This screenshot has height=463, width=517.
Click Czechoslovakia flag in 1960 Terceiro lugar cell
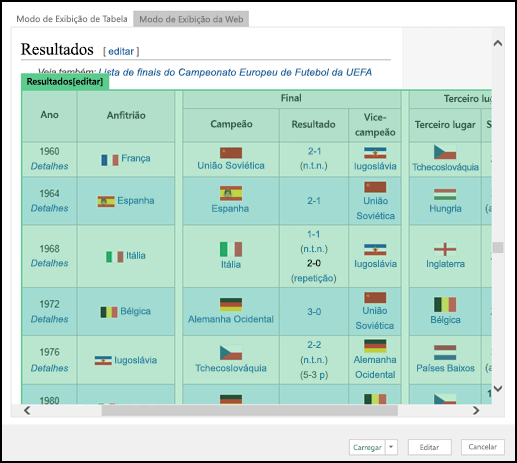pyautogui.click(x=445, y=152)
